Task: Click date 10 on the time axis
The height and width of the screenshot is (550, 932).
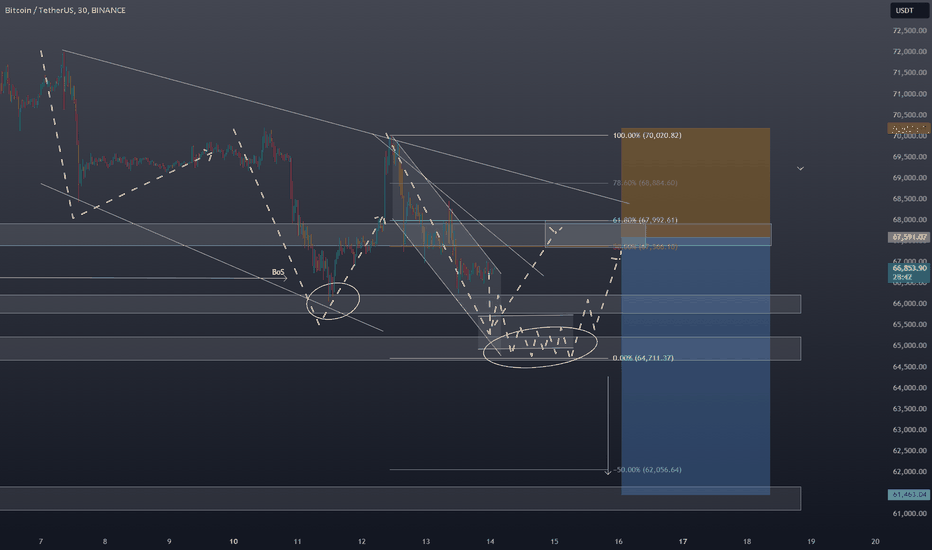Action: point(234,542)
